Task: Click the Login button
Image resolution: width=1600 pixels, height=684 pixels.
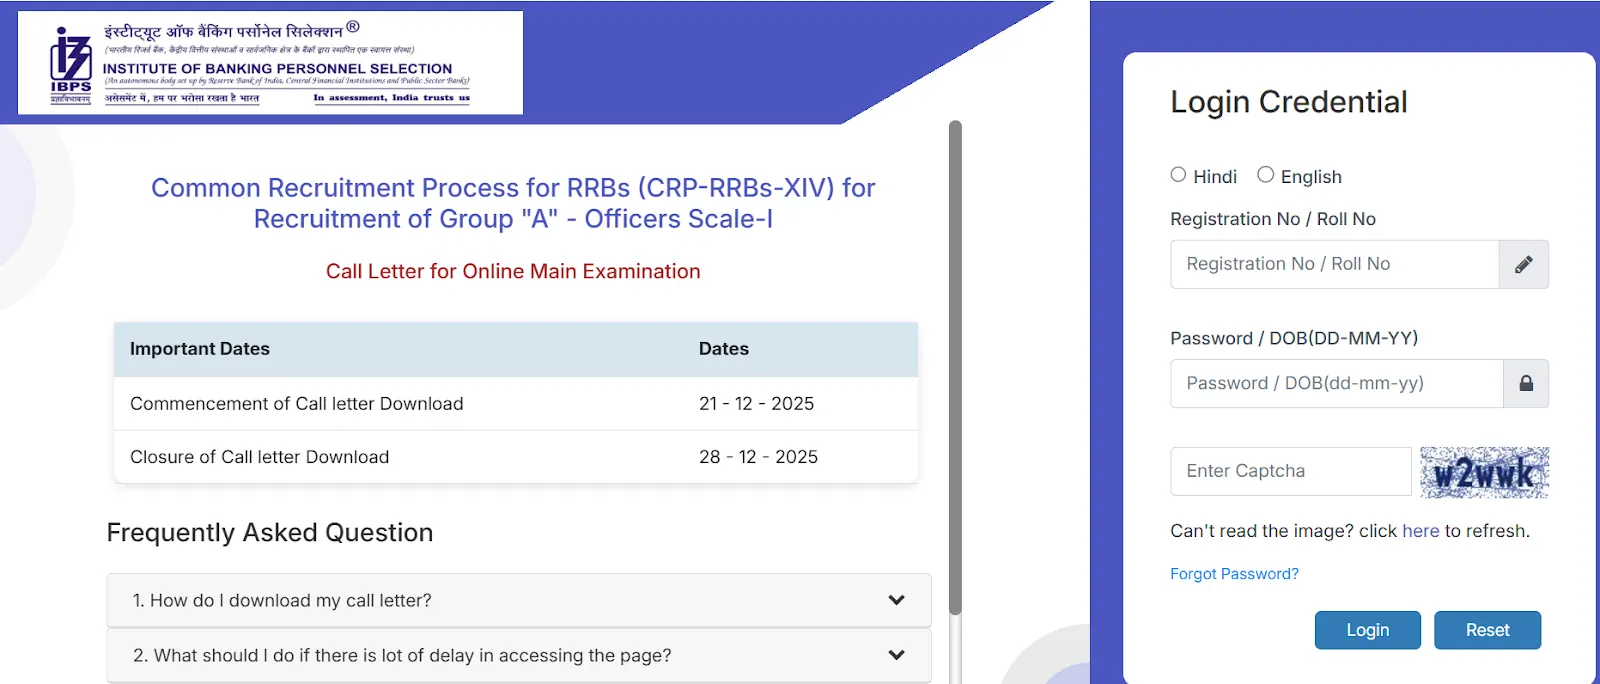Action: coord(1367,630)
